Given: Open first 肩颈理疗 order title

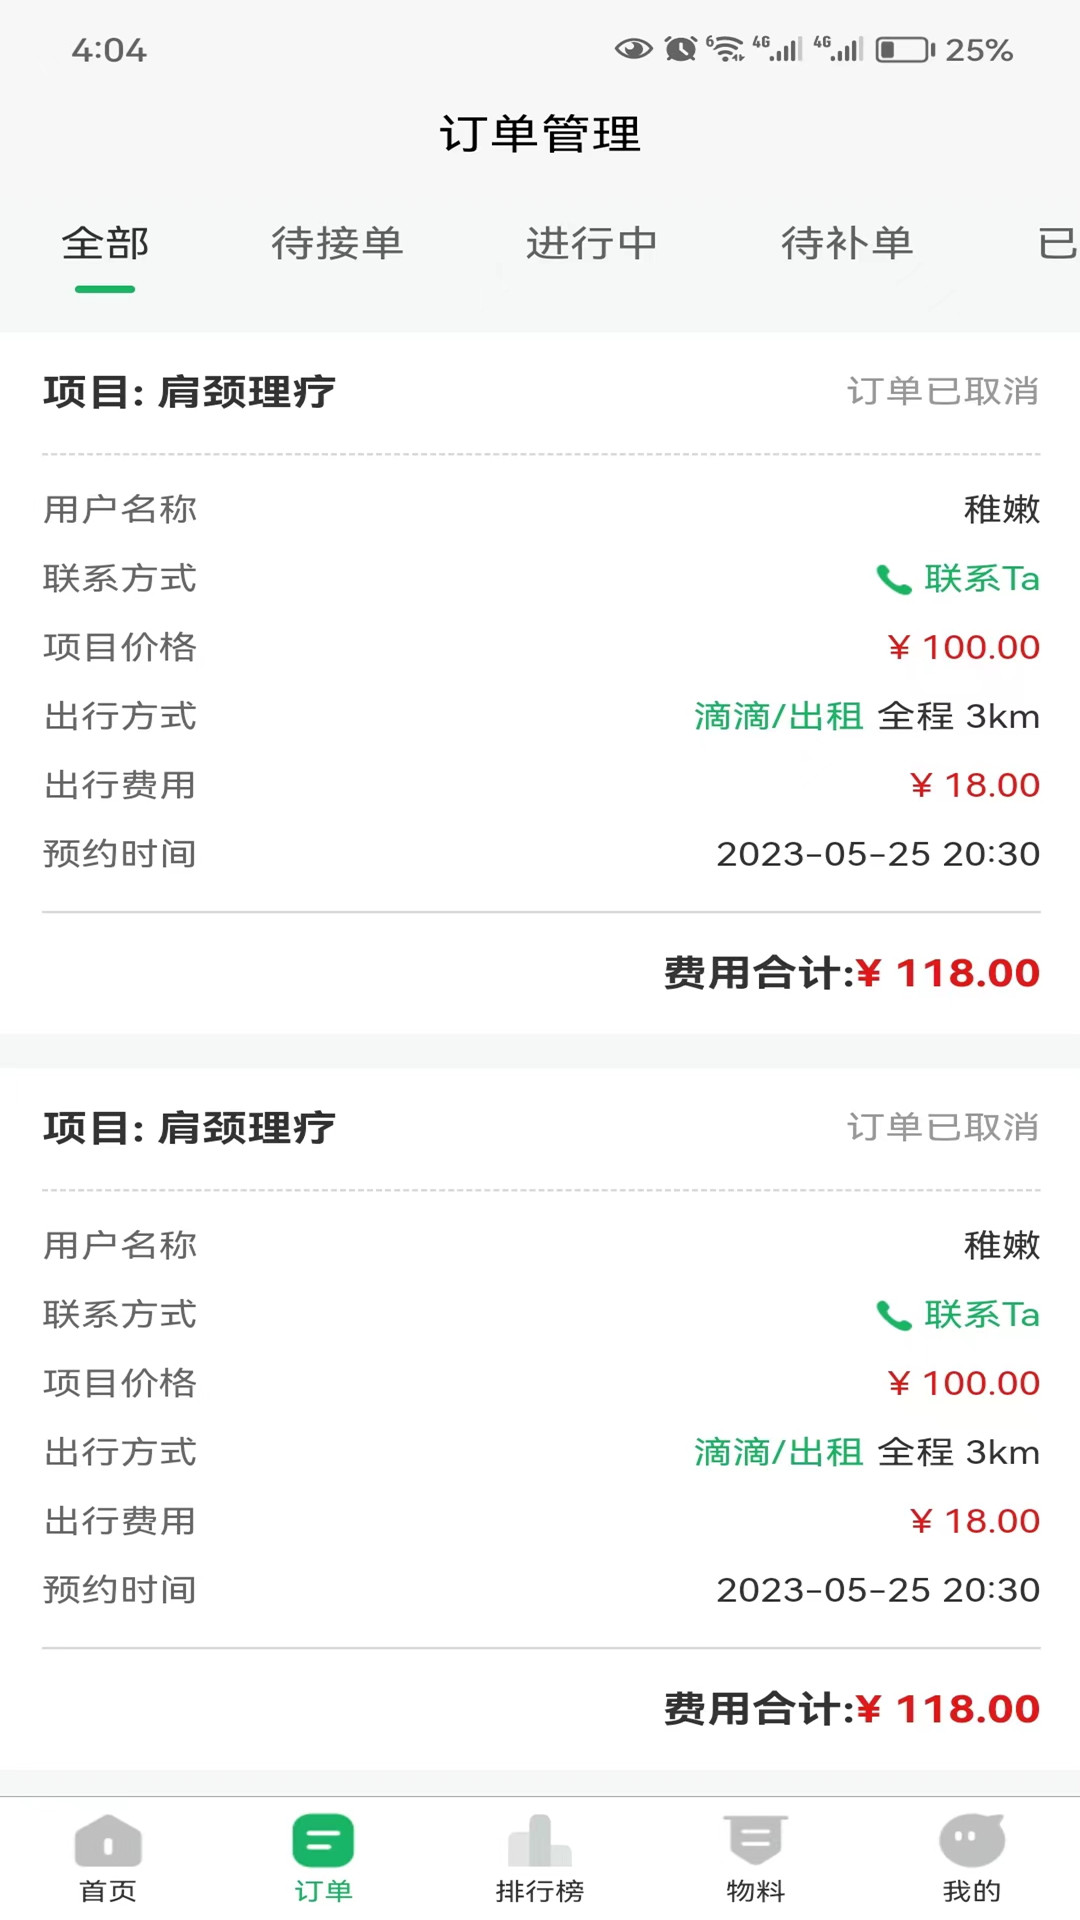Looking at the screenshot, I should (190, 392).
